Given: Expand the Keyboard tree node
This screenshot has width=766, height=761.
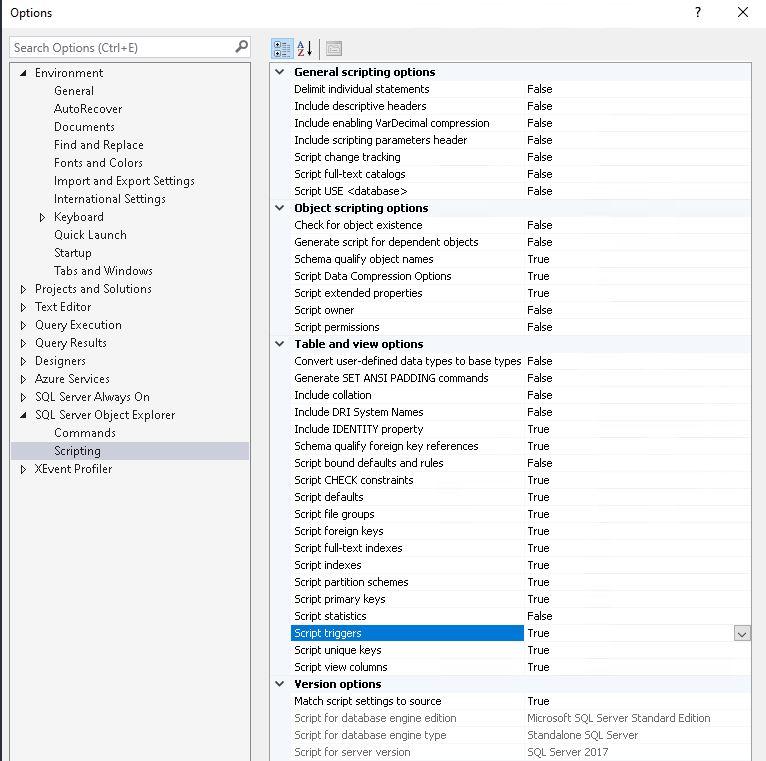Looking at the screenshot, I should tap(42, 217).
